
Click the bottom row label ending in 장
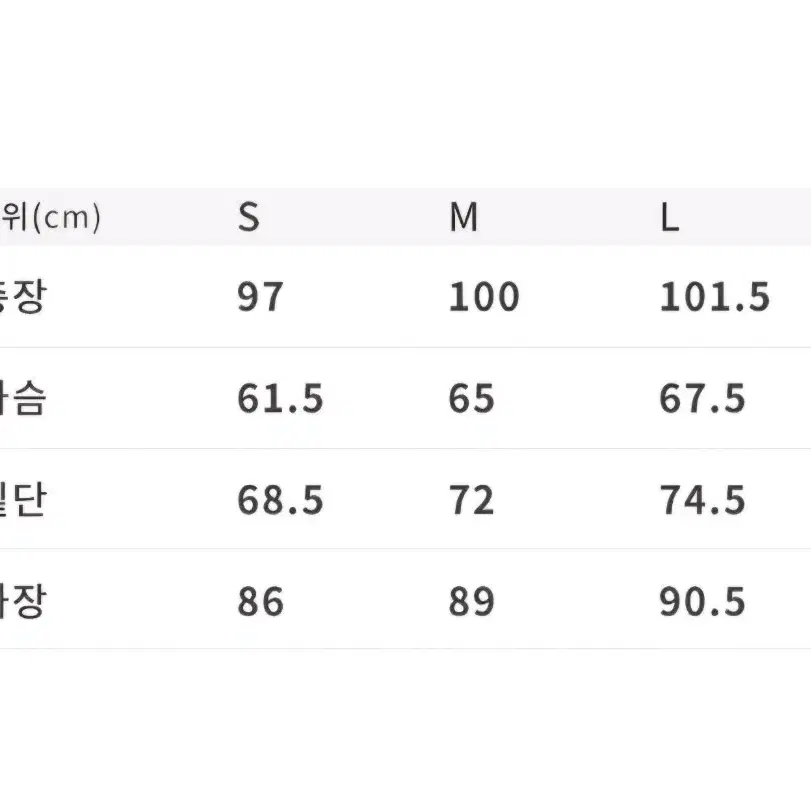[x=23, y=601]
